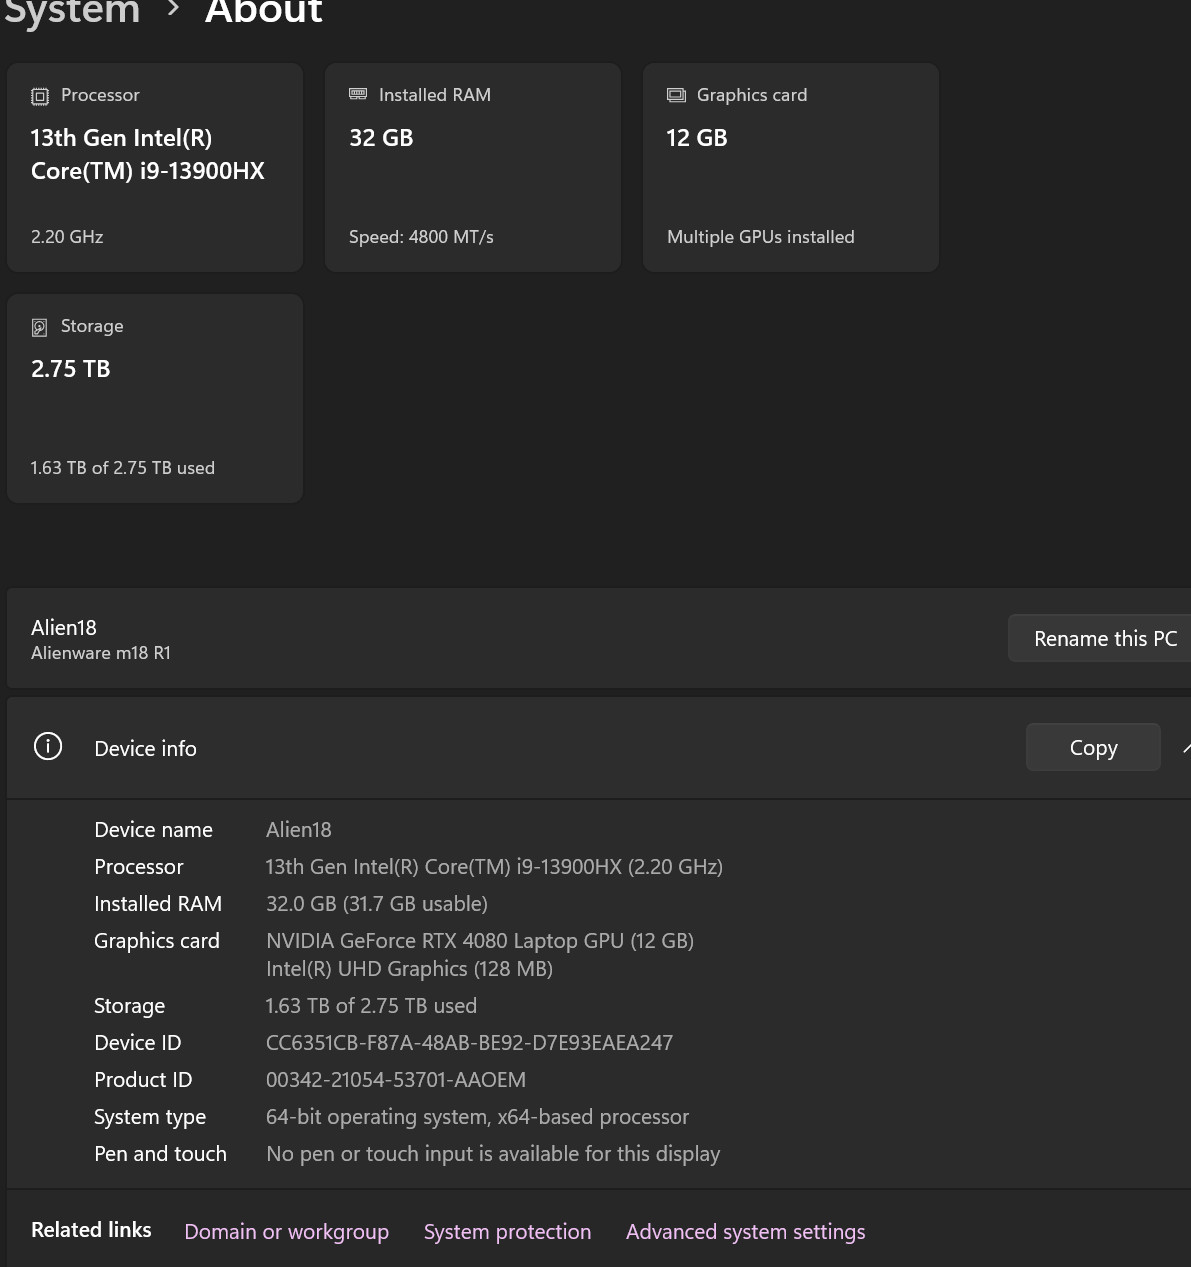Click Speed: 4800 MT/s text
The image size is (1191, 1267).
tap(421, 237)
